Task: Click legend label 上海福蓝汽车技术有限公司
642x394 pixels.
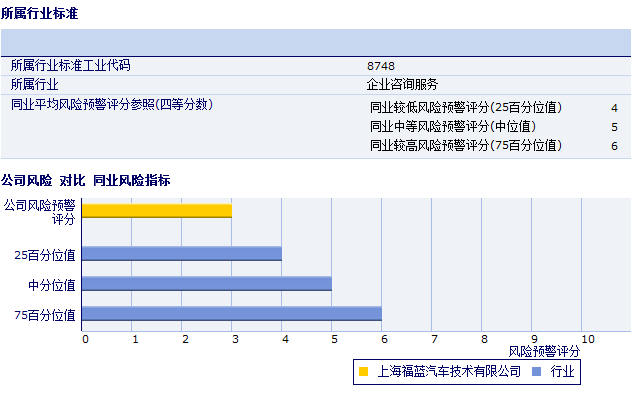Action: pyautogui.click(x=449, y=371)
